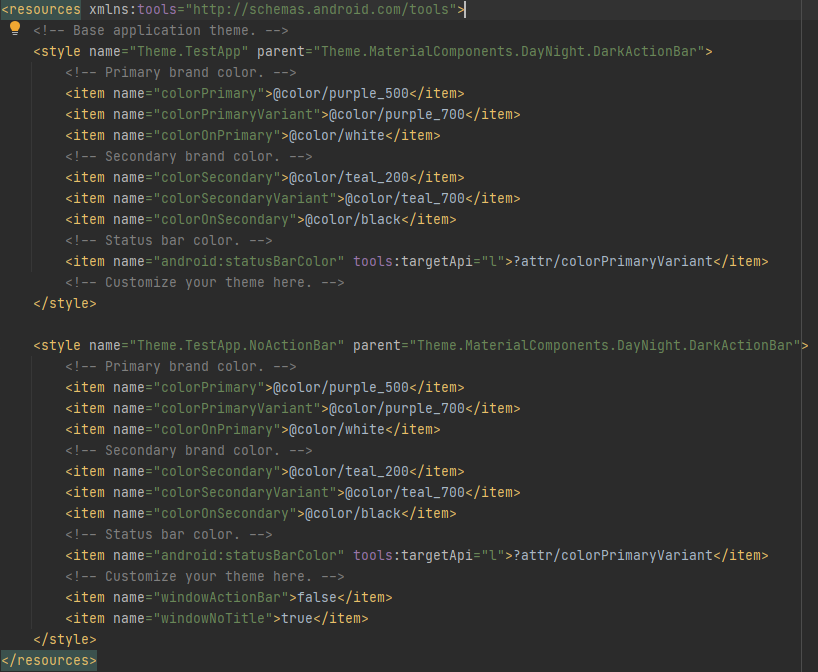Click "Primary brand color." comment in the NoActionBar style

181,367
